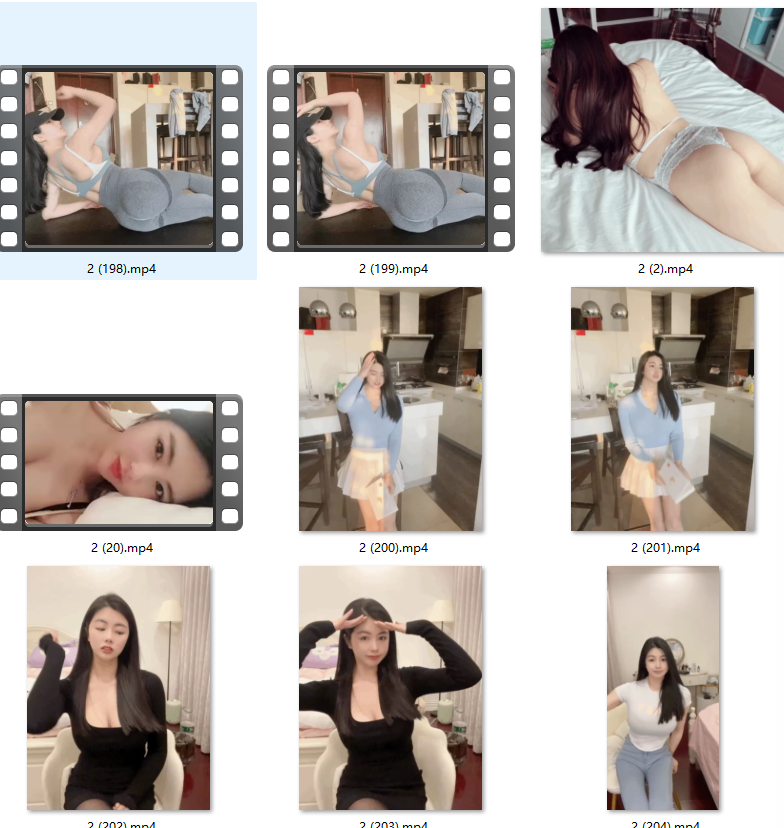Click the file name text 2 (199).mp4

coord(393,269)
